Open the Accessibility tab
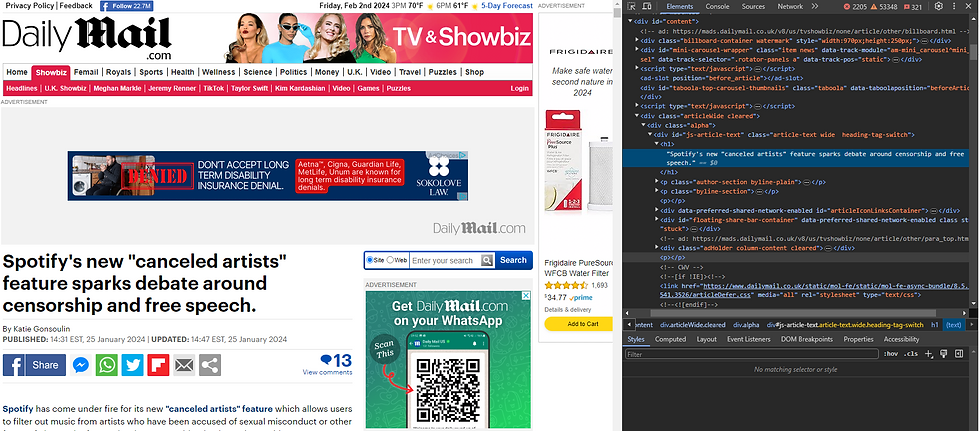The height and width of the screenshot is (431, 980). 901,339
